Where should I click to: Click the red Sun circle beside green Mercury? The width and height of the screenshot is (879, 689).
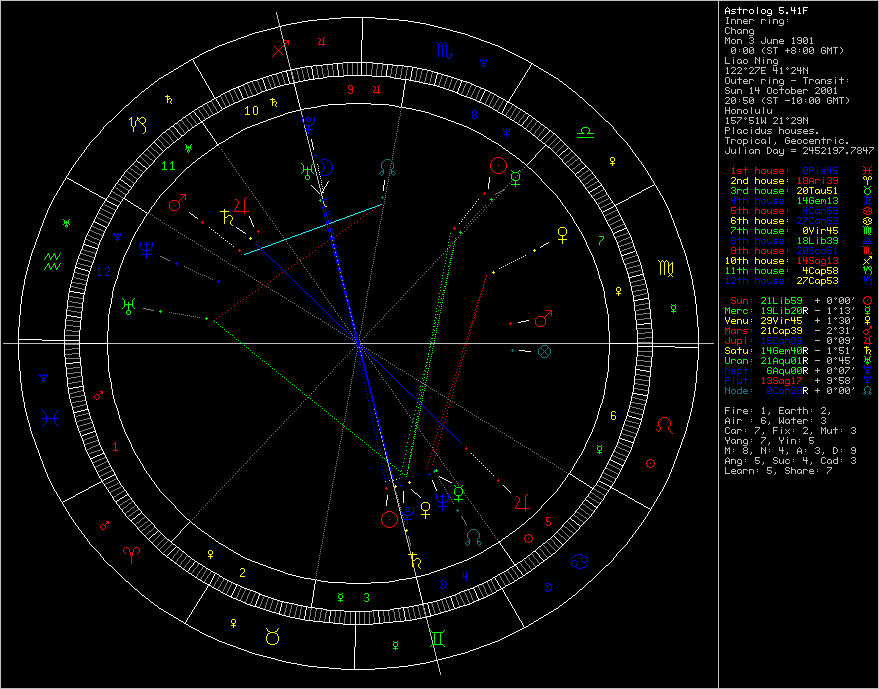497,166
